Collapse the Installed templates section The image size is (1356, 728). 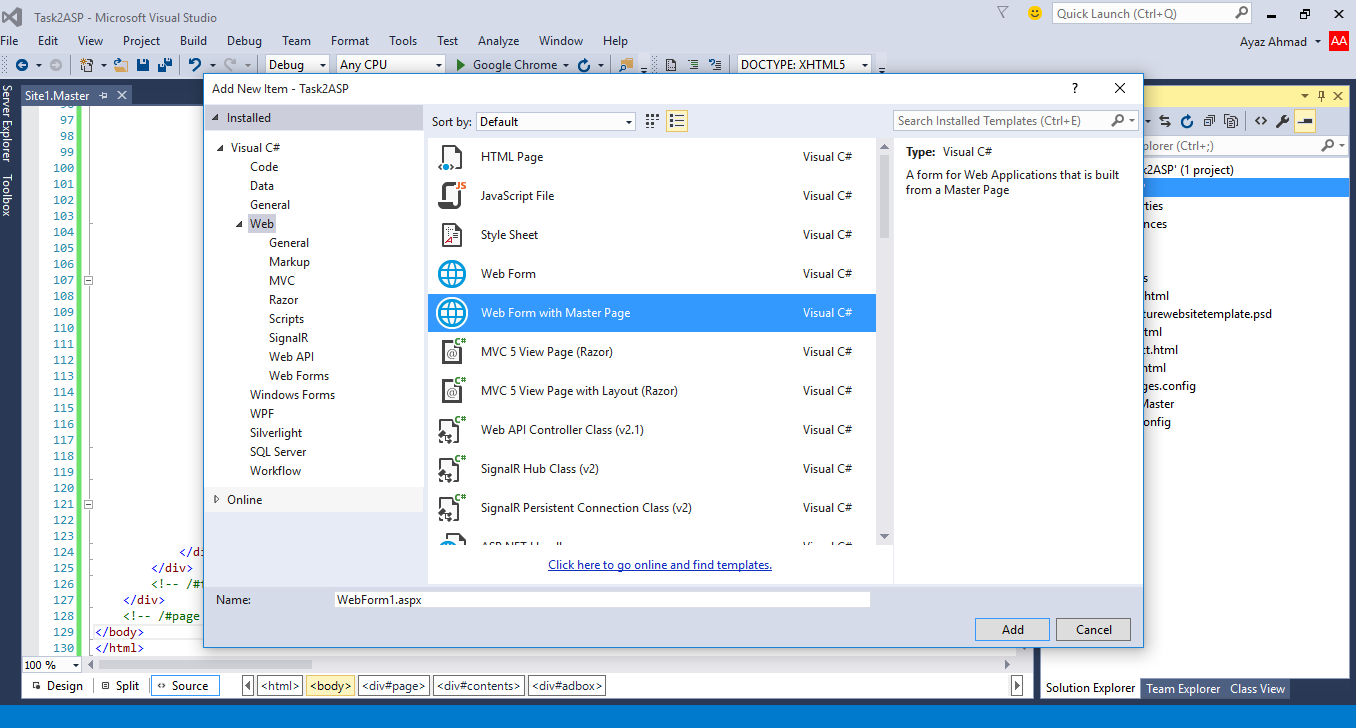tap(216, 118)
